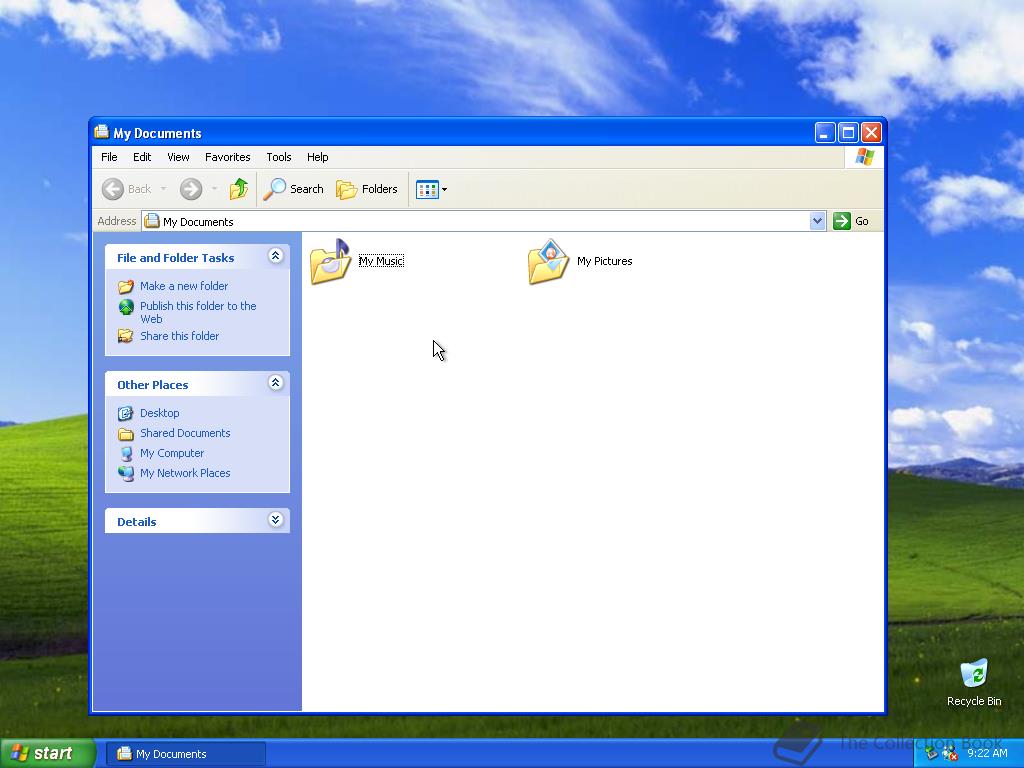Click Share this folder link
1024x768 pixels.
(180, 336)
